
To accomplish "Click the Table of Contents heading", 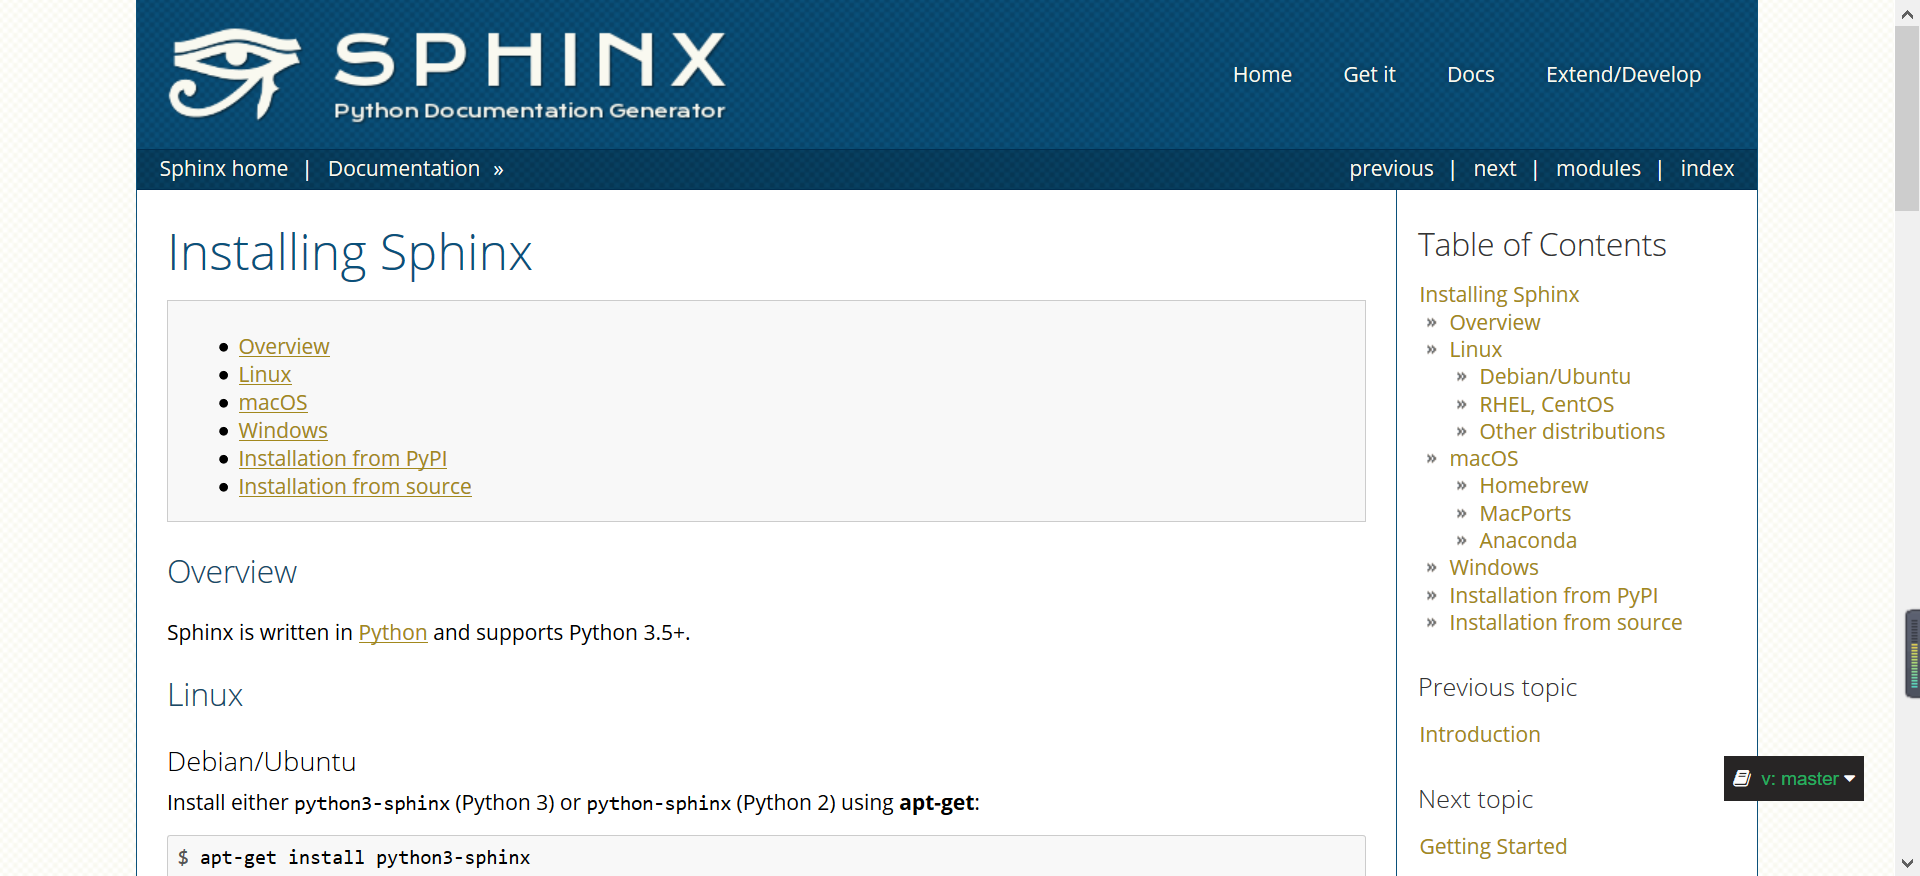I will point(1542,245).
